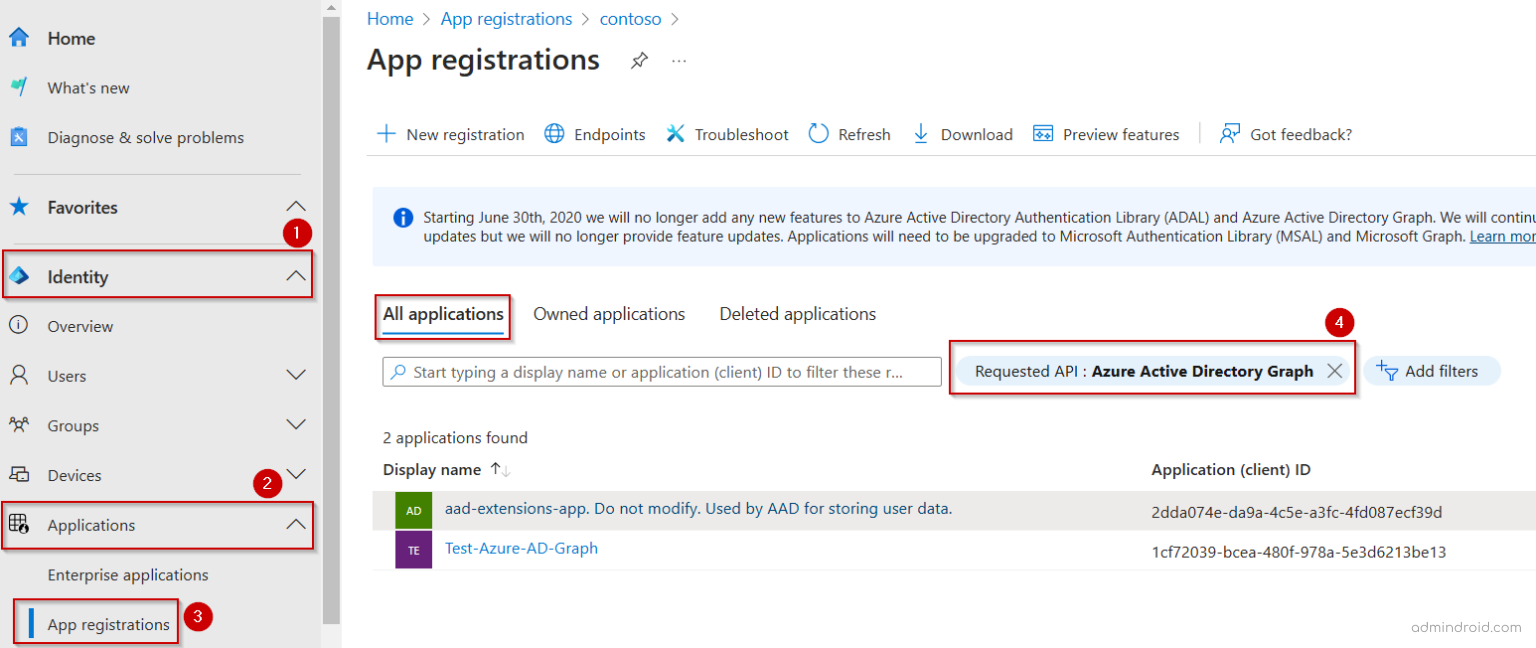
Task: Click the sidebar vertical scrollbar
Action: click(x=331, y=320)
